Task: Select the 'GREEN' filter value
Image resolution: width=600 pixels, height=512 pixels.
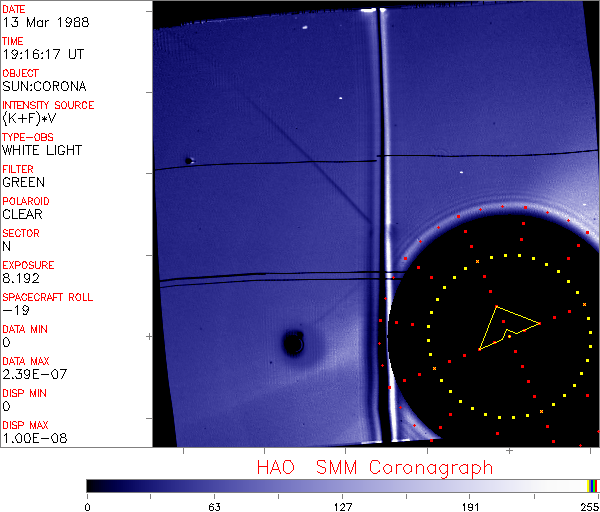Action: [23, 183]
